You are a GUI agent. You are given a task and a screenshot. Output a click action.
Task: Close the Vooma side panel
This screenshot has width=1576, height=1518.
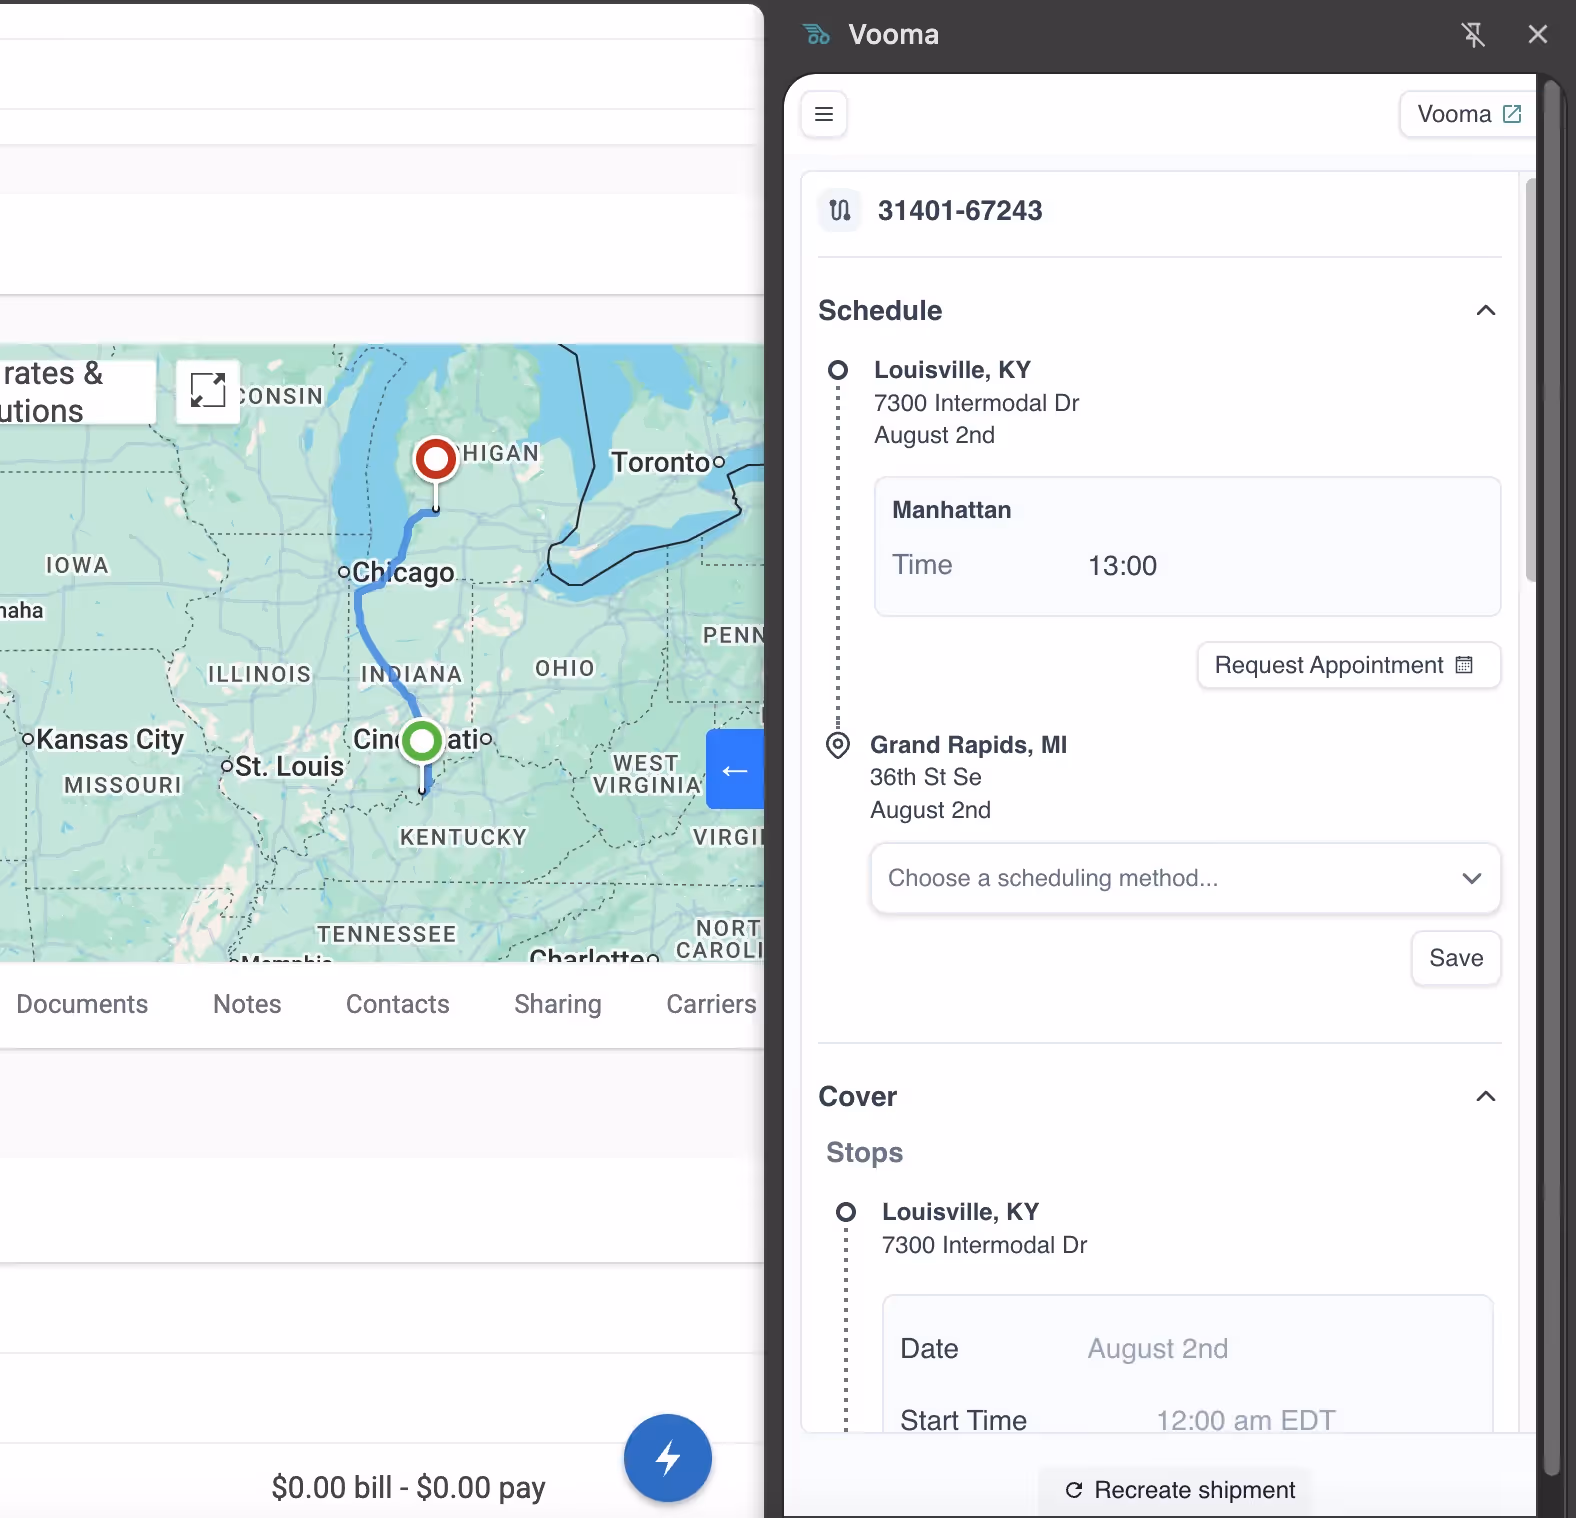[1538, 35]
